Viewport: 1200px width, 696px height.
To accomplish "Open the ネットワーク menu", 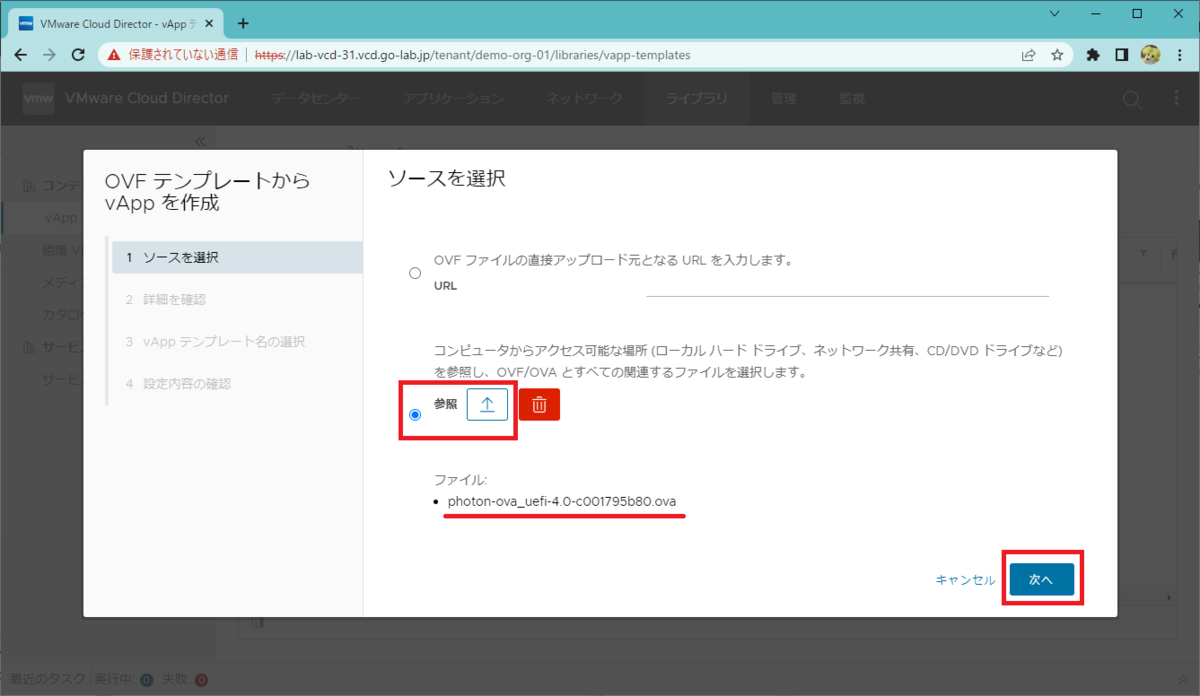I will pyautogui.click(x=584, y=99).
